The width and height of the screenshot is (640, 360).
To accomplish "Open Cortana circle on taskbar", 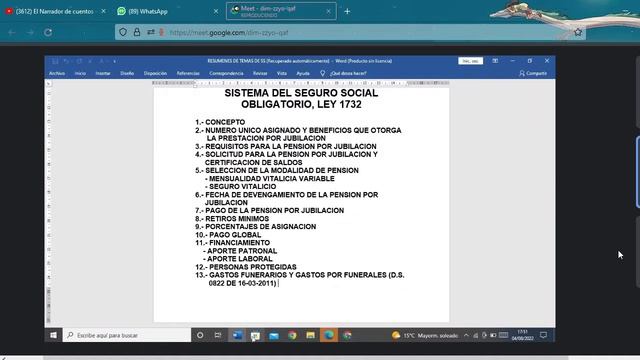I will pos(200,335).
